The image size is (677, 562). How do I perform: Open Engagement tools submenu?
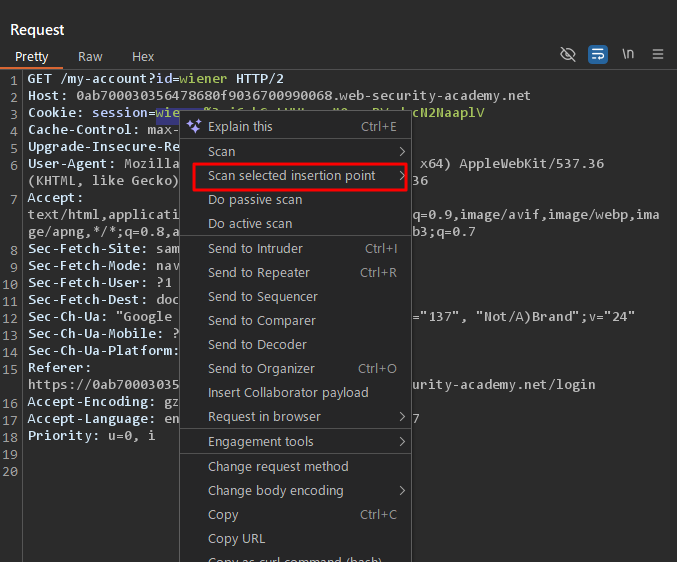295,442
